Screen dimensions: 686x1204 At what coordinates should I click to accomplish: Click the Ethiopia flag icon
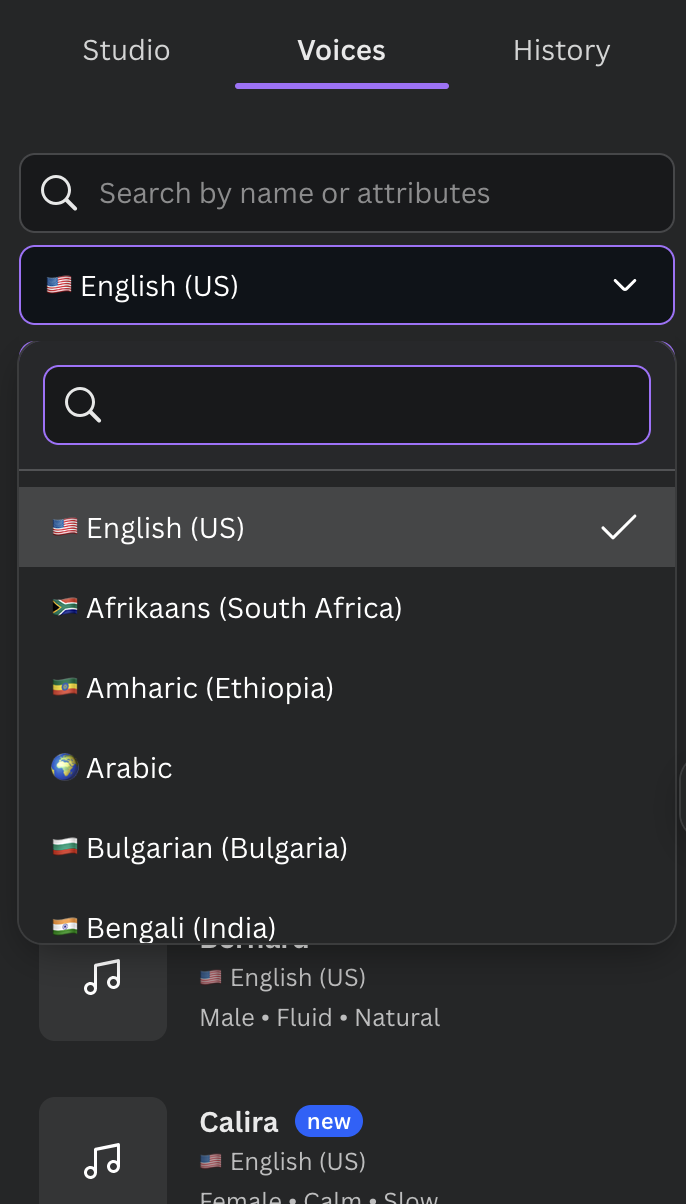64,687
